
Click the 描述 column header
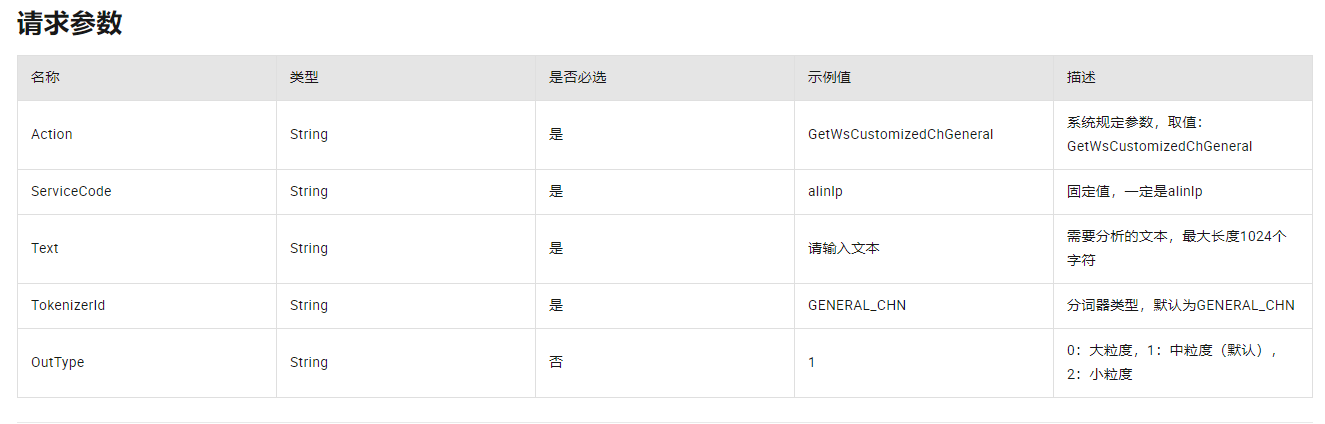point(1081,77)
